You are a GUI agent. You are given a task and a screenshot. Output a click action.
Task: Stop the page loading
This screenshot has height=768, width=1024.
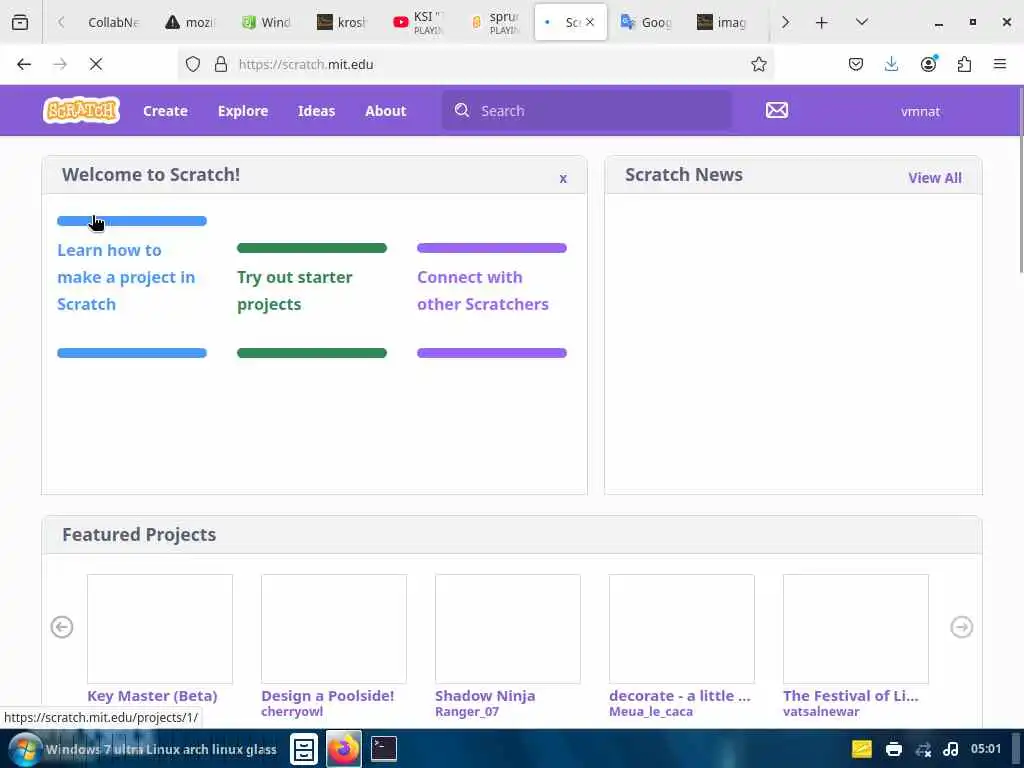(x=96, y=64)
